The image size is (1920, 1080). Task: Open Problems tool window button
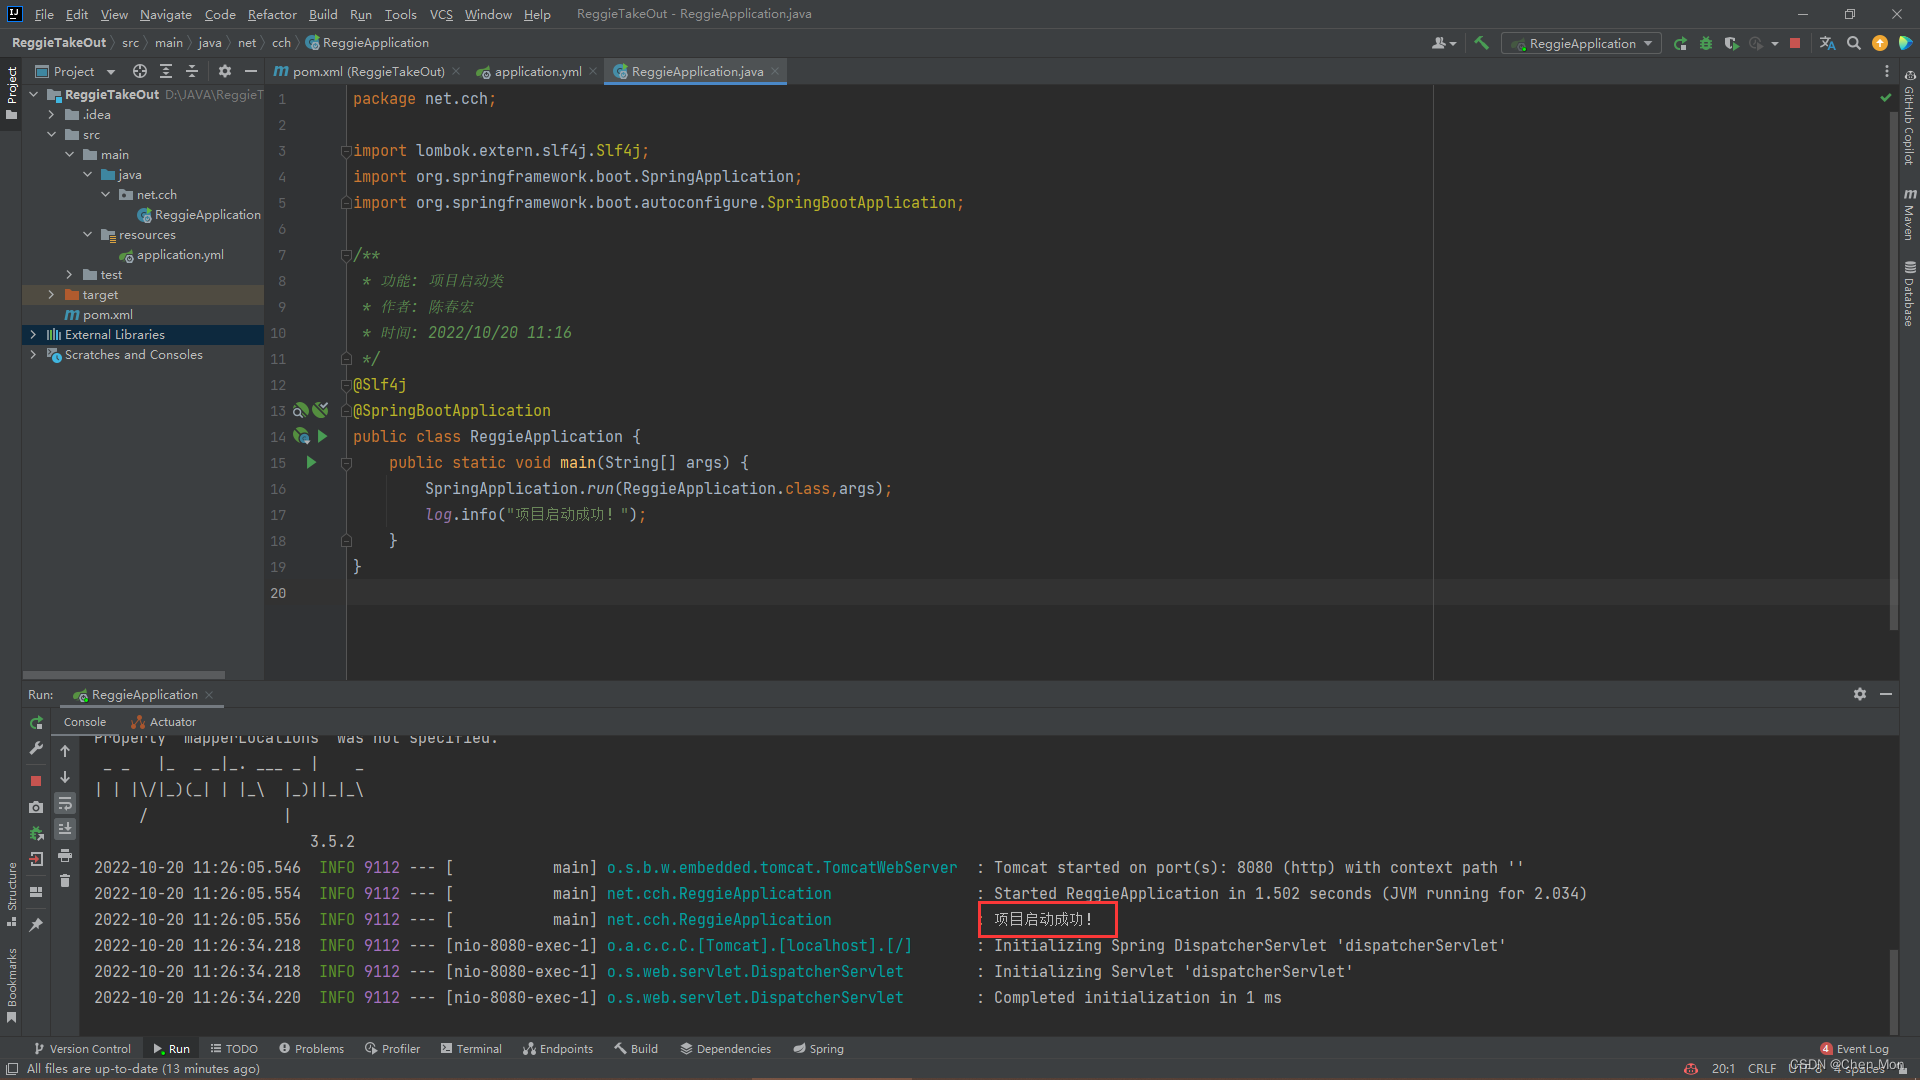click(311, 1049)
